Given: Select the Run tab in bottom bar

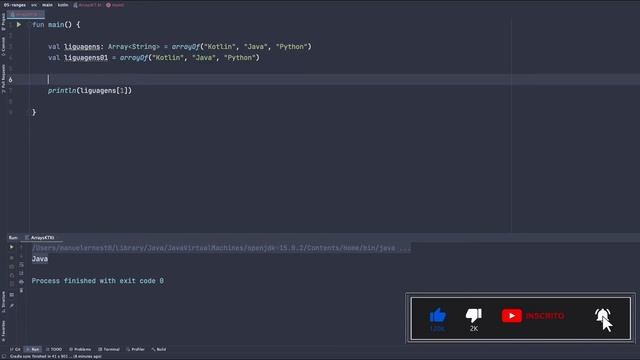Looking at the screenshot, I should 33,349.
